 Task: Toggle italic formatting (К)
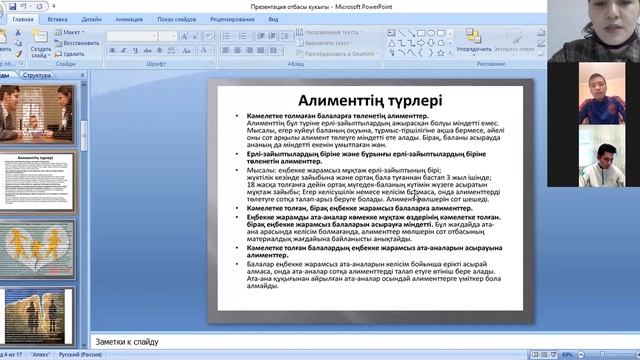coord(124,51)
